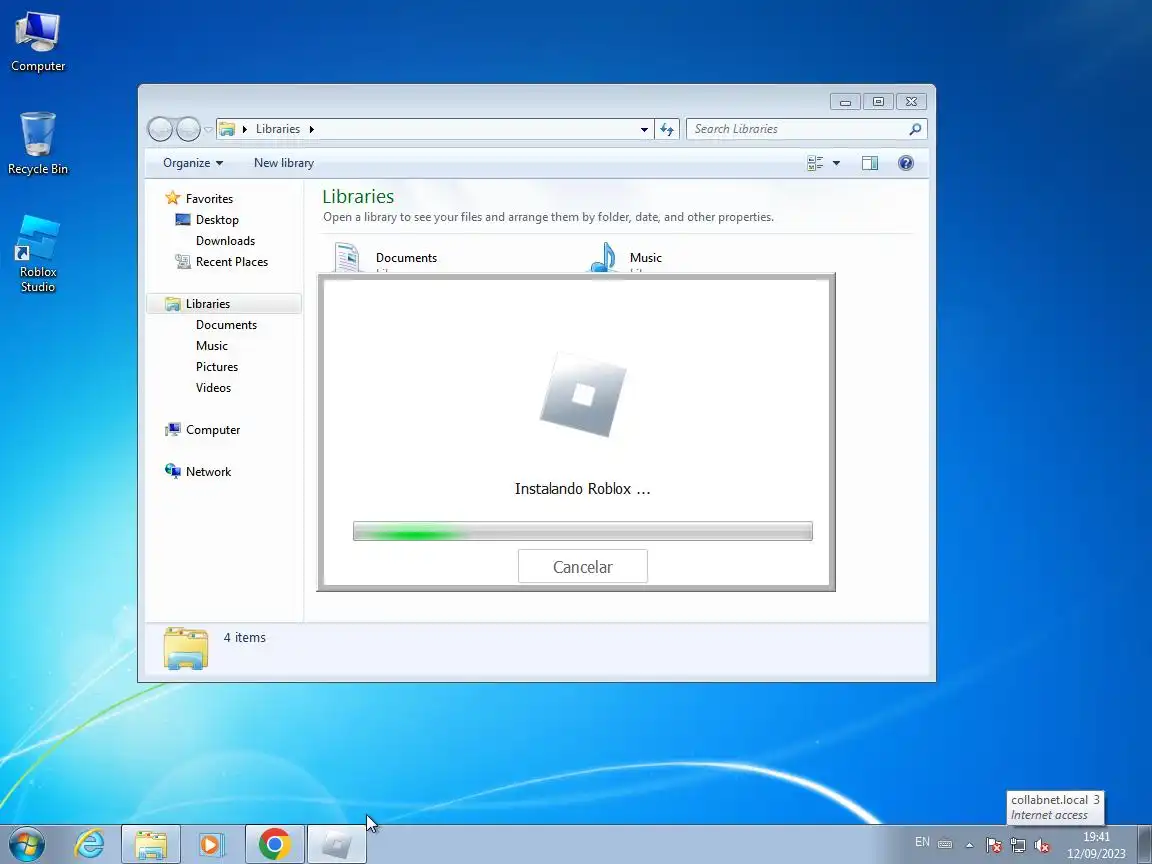This screenshot has width=1152, height=864.
Task: Click the Roblox logo in installer
Action: click(x=583, y=395)
